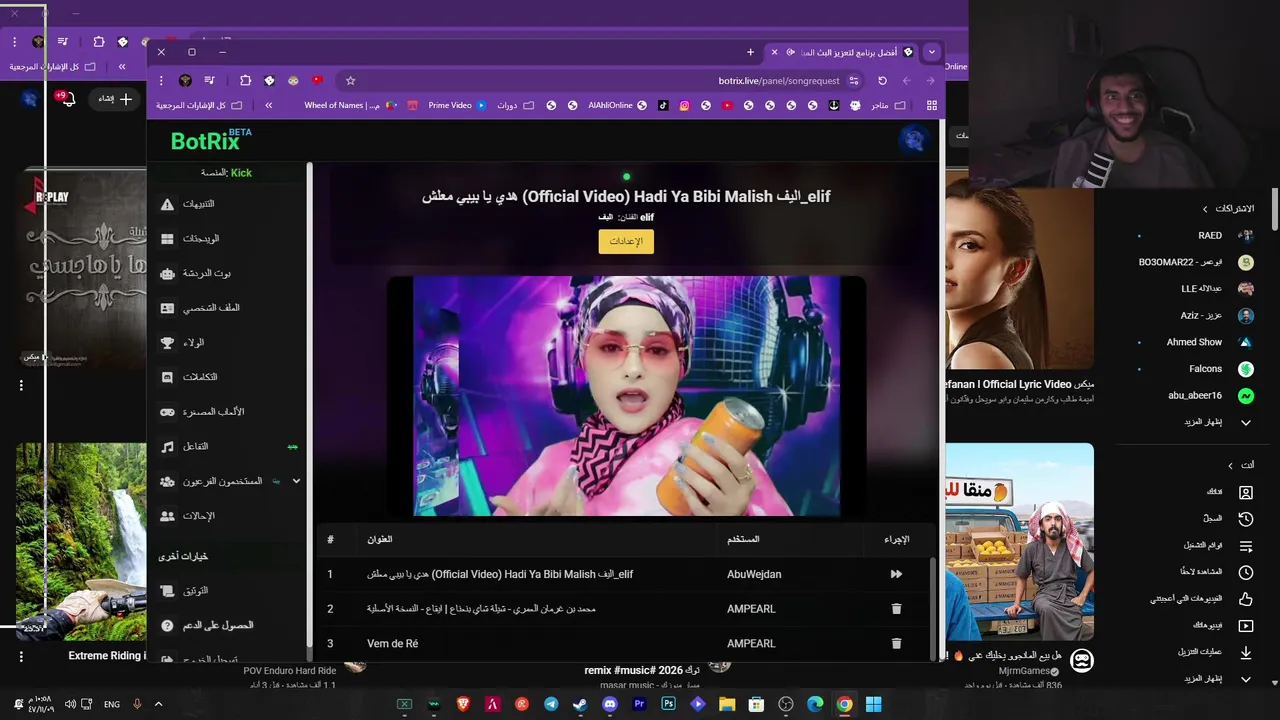Open متاجر bookmarks folder

point(887,105)
